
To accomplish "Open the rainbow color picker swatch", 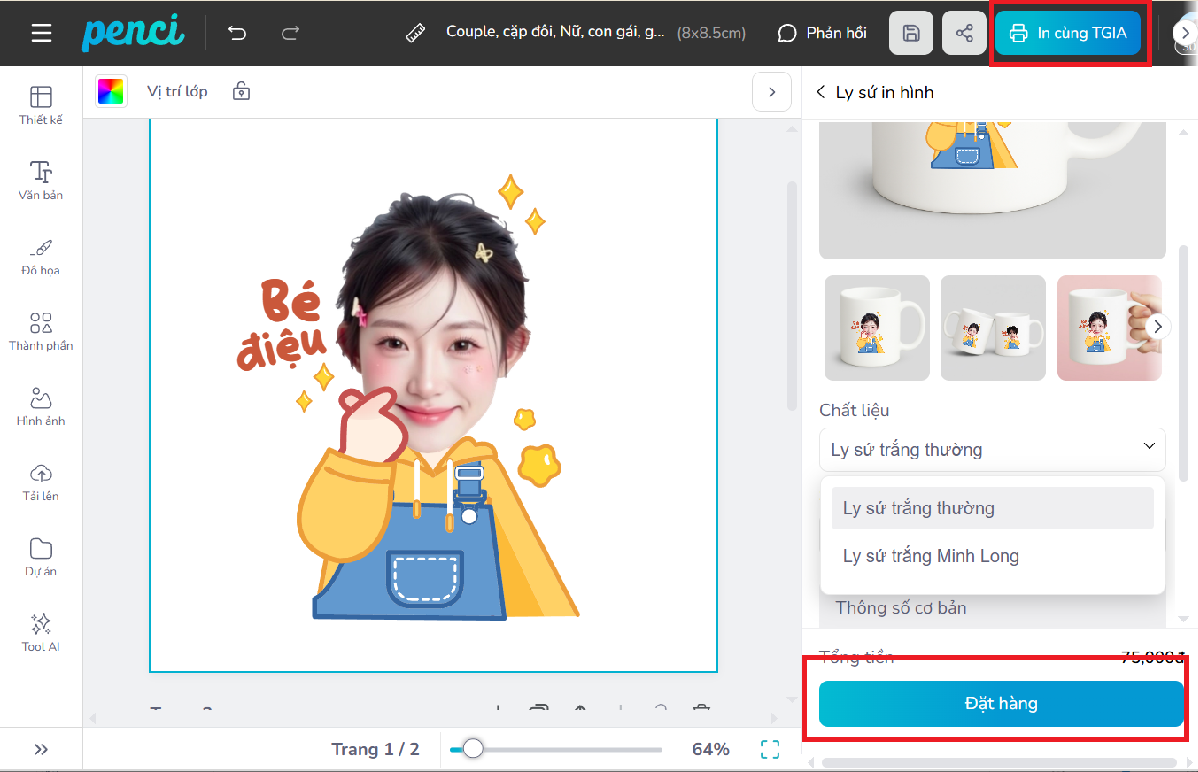I will click(x=111, y=91).
